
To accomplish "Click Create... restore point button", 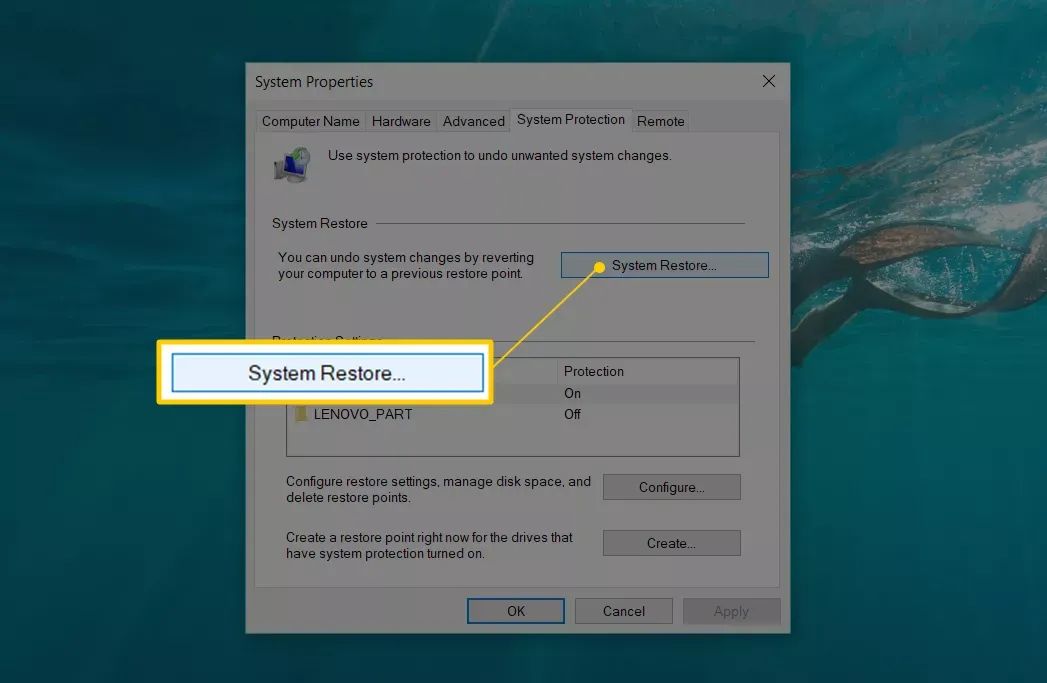I will [x=672, y=543].
